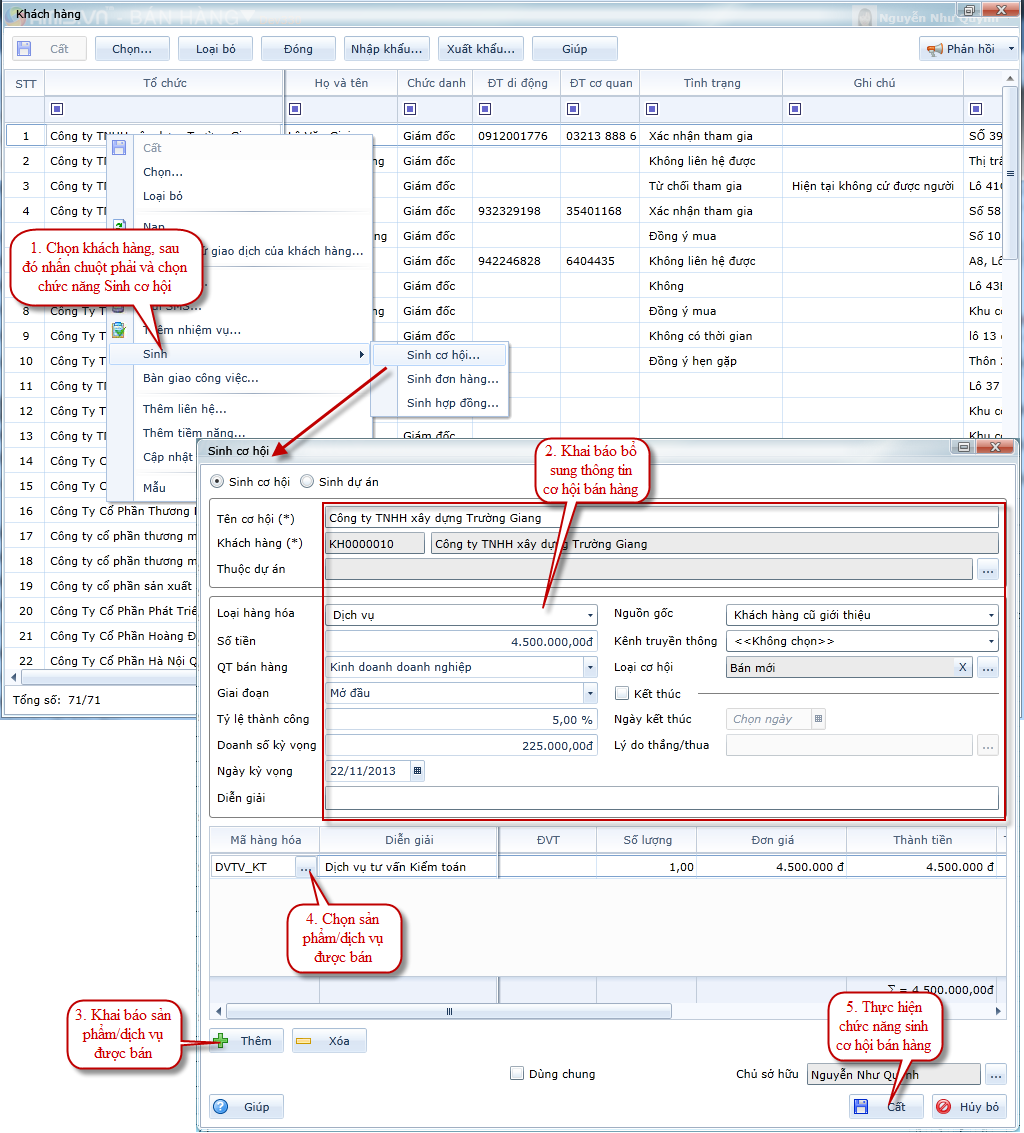Image resolution: width=1024 pixels, height=1133 pixels.
Task: Click into the Diễn giải text field
Action: pyautogui.click(x=661, y=798)
